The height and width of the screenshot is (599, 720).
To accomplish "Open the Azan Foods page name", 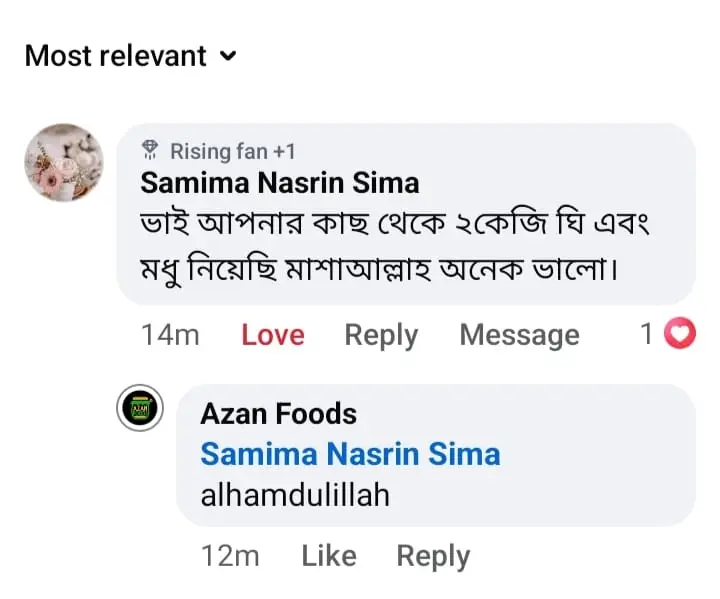I will (x=278, y=413).
